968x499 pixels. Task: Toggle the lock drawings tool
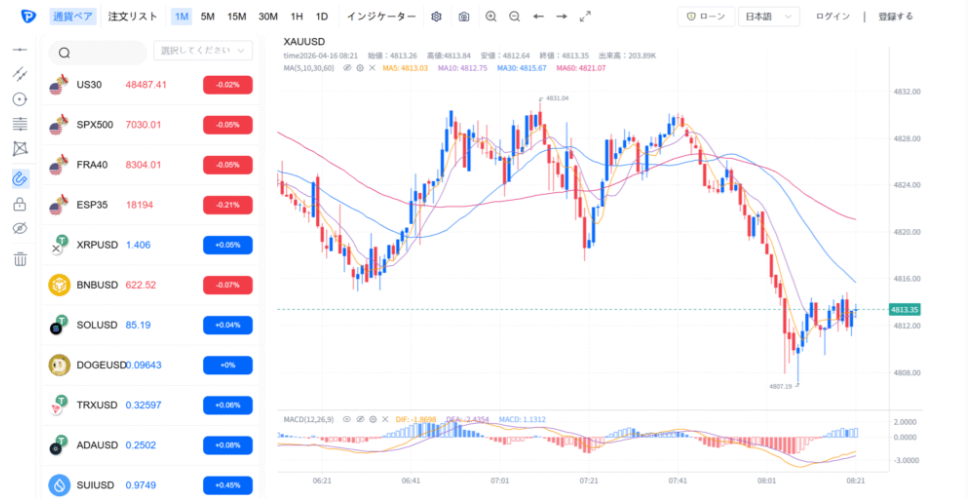[x=19, y=205]
